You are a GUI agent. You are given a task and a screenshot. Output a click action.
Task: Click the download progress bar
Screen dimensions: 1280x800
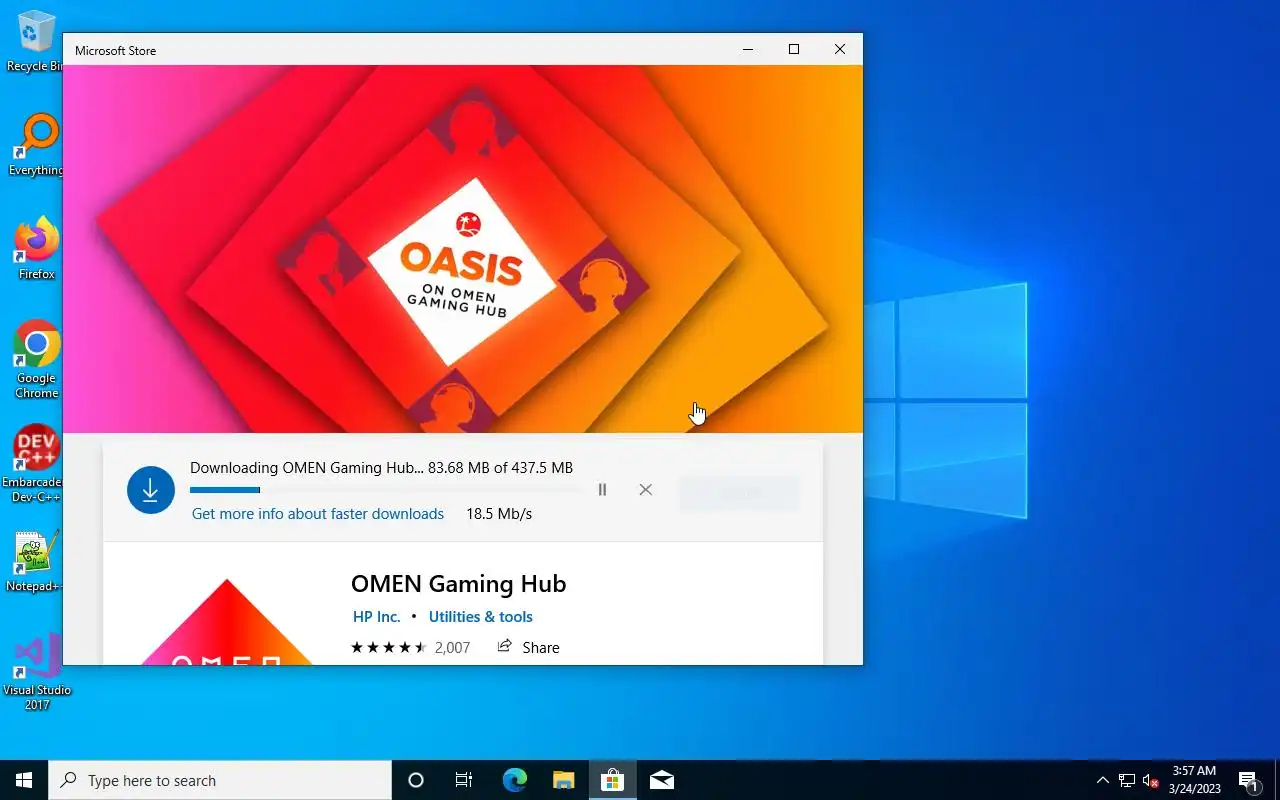click(x=385, y=490)
